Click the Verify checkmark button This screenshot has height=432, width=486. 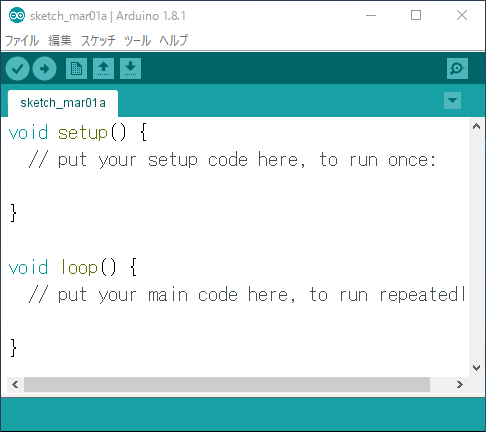(17, 69)
